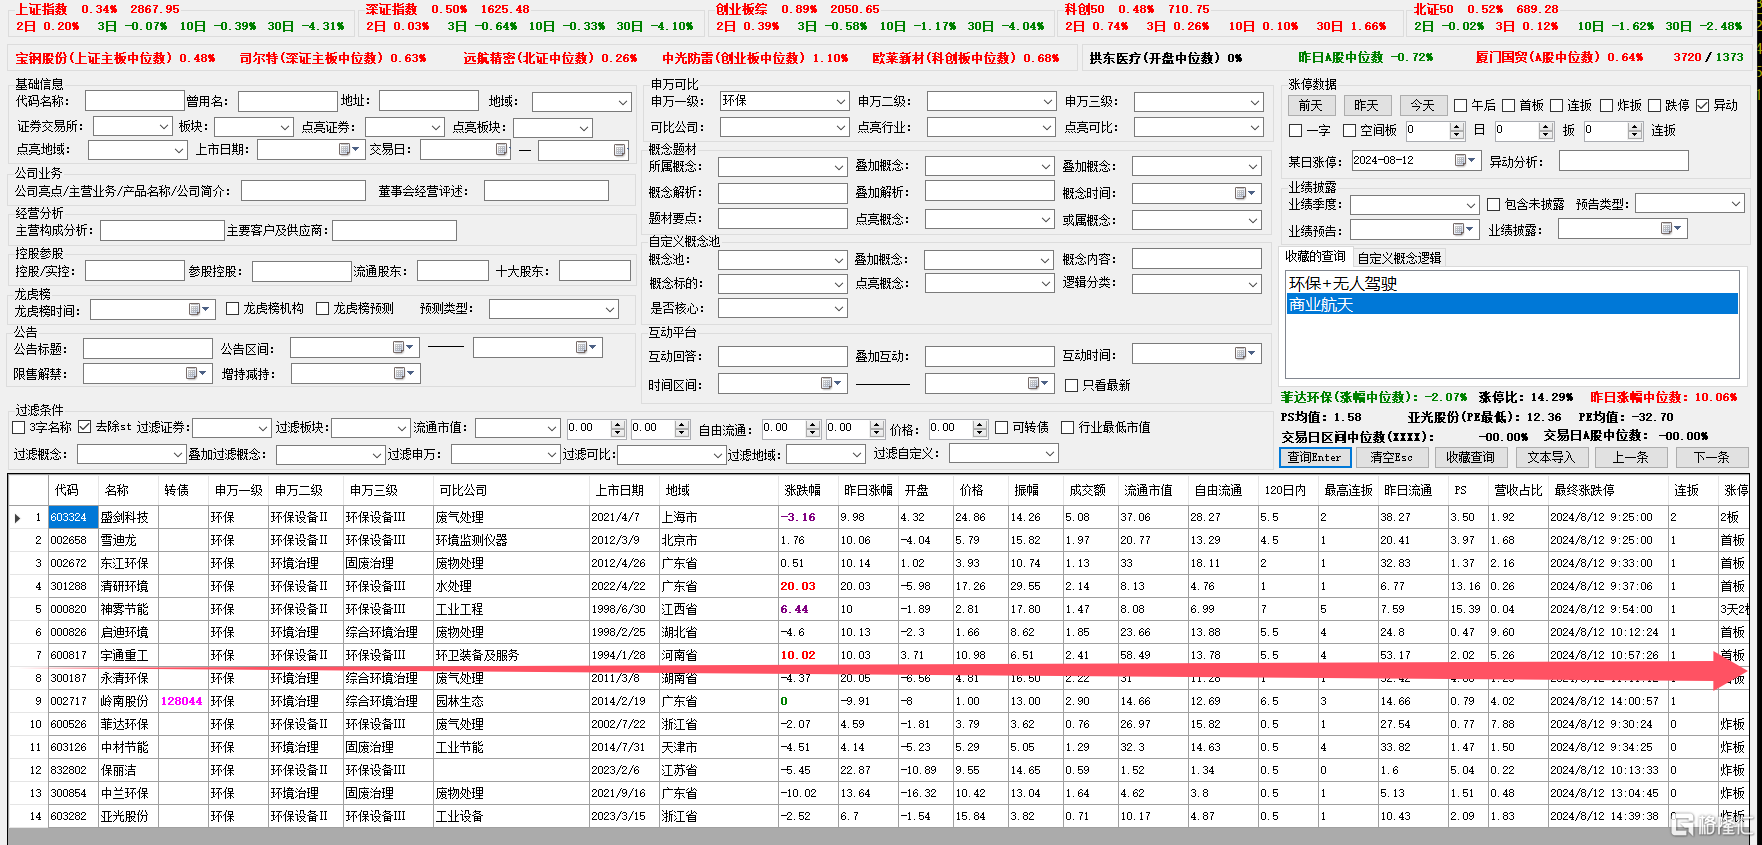
Task: Run search with 查询Enter button
Action: (1315, 457)
